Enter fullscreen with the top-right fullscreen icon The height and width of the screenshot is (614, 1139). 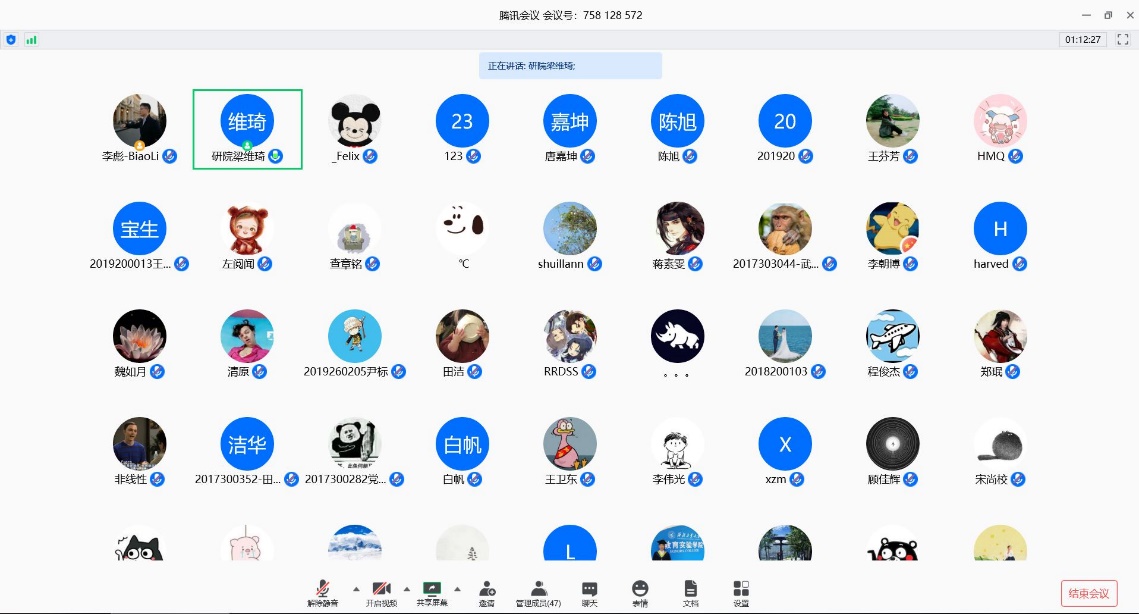(x=1122, y=40)
